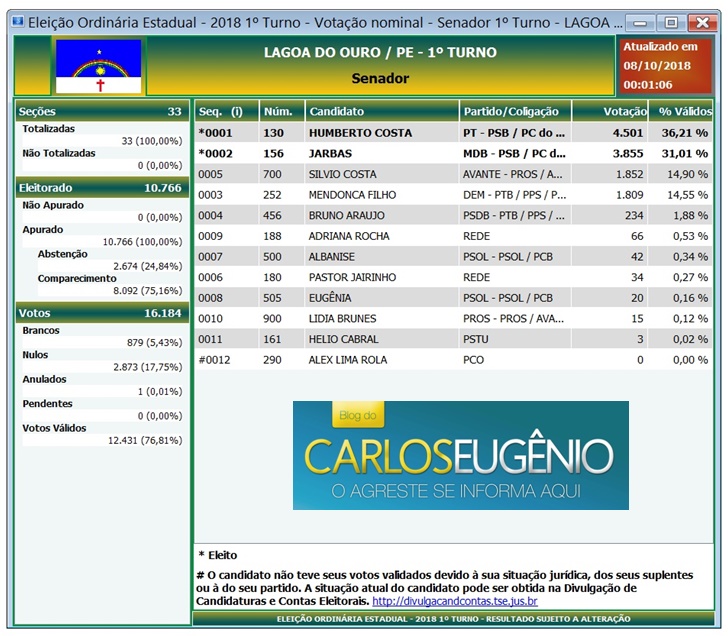
Task: Click the PT - PSB / PC do coalition cell
Action: click(x=514, y=133)
